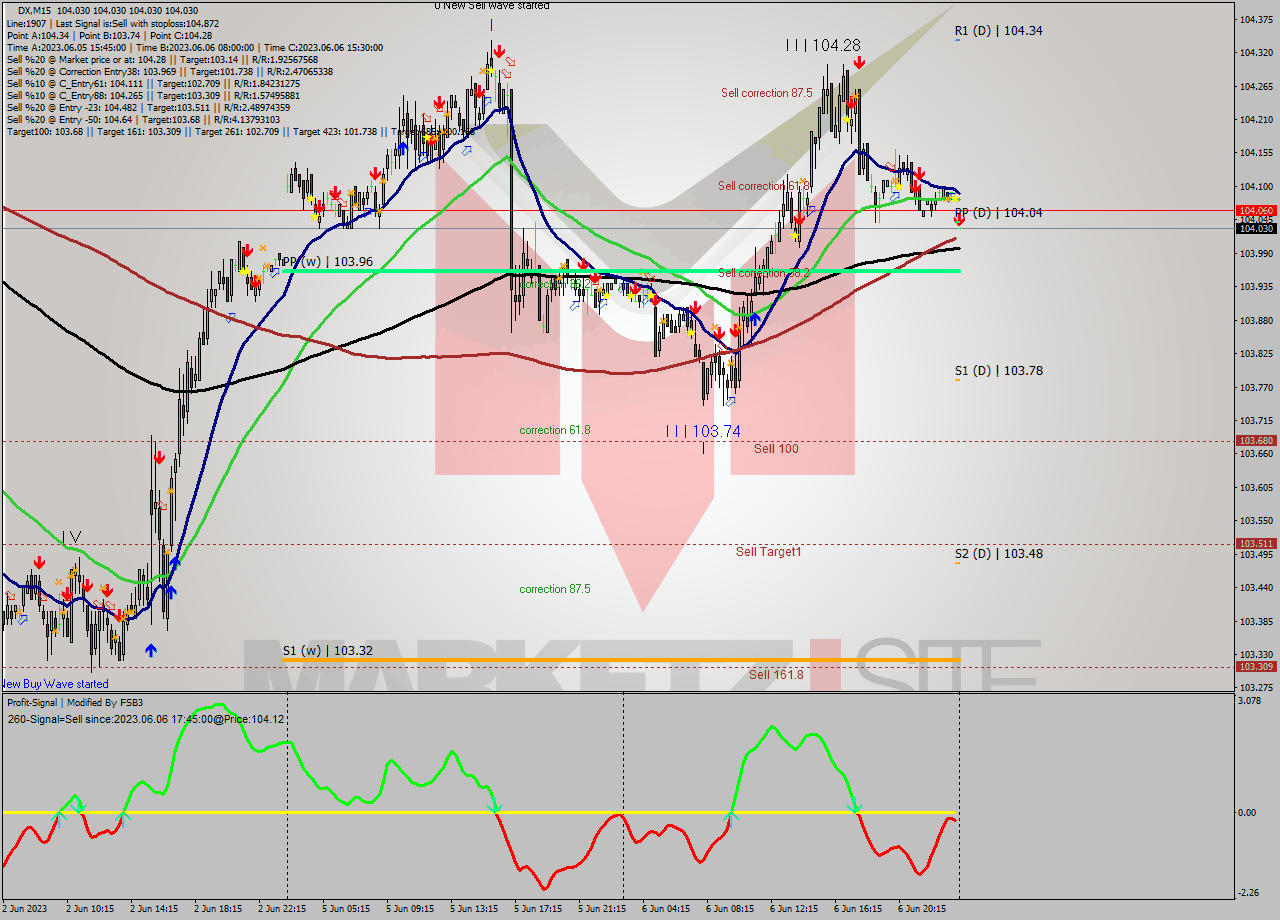
Task: Click the Sell 100 level label
Action: point(776,449)
